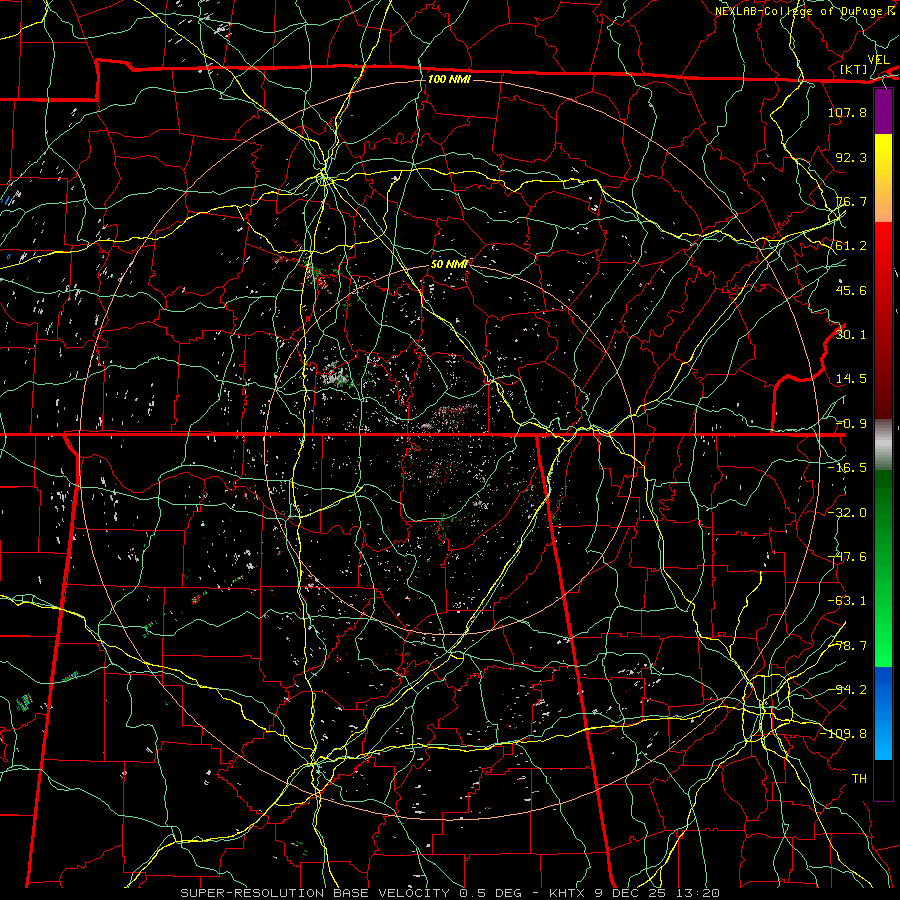Click the blue segment of the color bar
900x900 pixels.
coord(883,713)
